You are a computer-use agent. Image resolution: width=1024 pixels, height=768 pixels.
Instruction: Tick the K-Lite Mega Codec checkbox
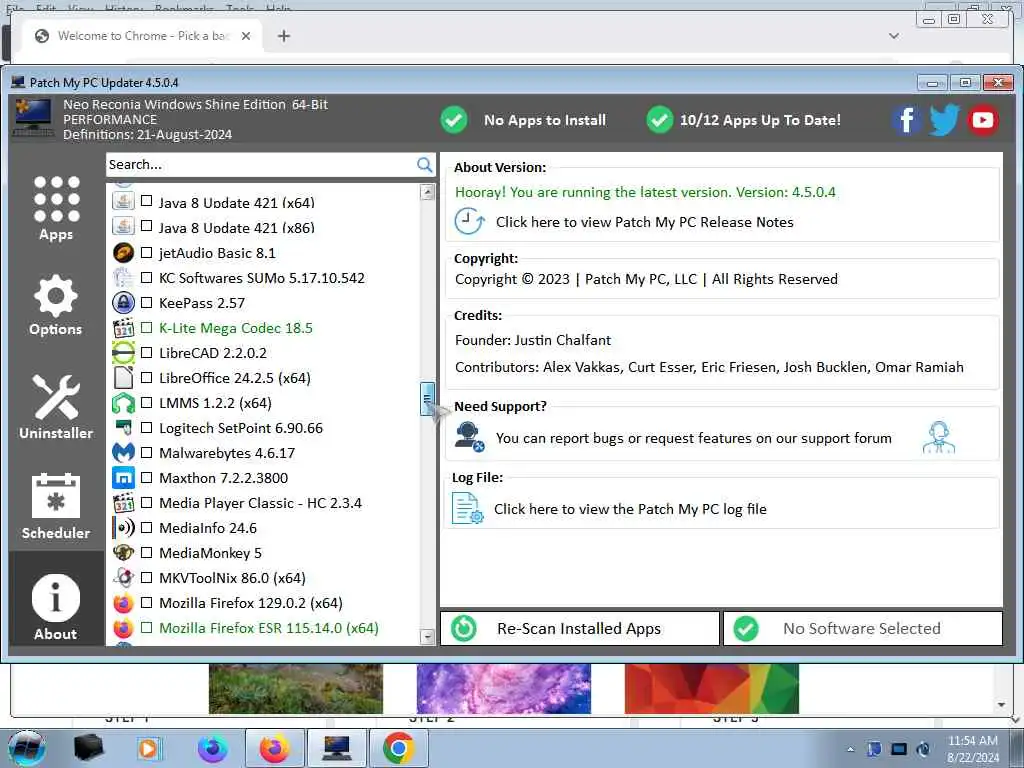point(146,328)
